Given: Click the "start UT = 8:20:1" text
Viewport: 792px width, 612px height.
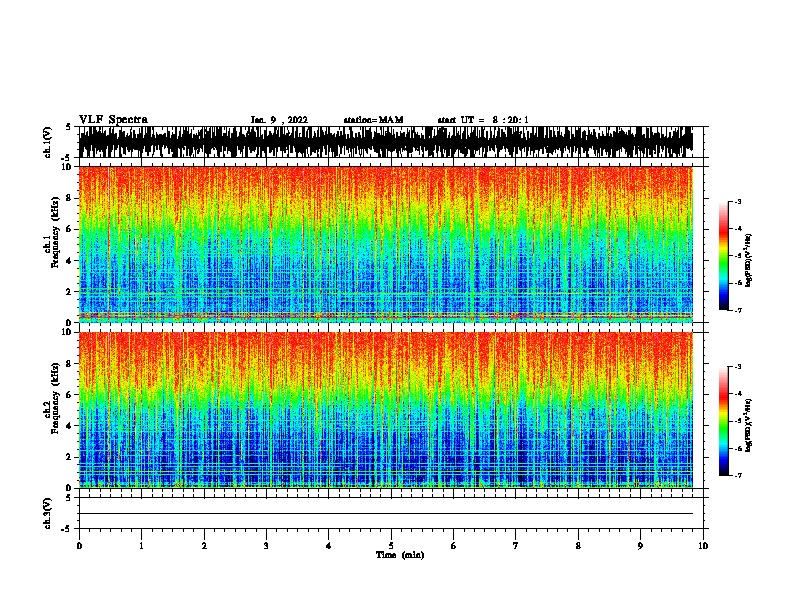Looking at the screenshot, I should (x=483, y=120).
